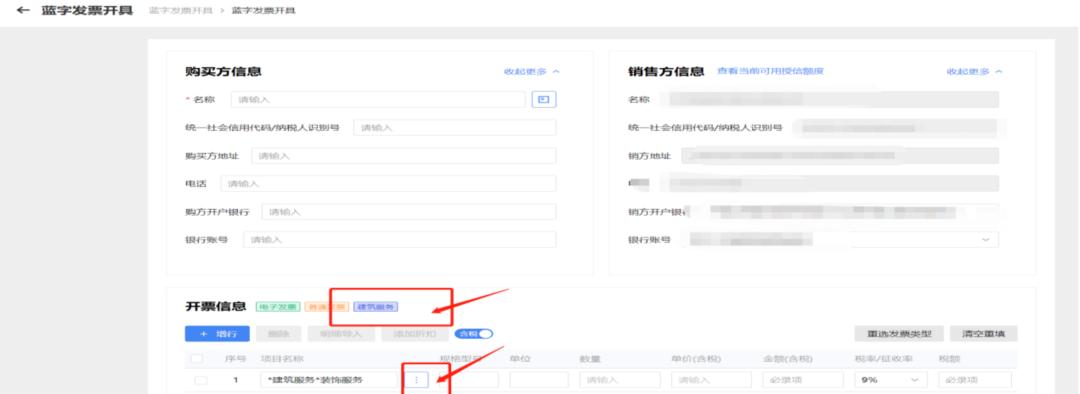Image resolution: width=1080 pixels, height=394 pixels.
Task: Click the 电话 input field
Action: coord(388,184)
